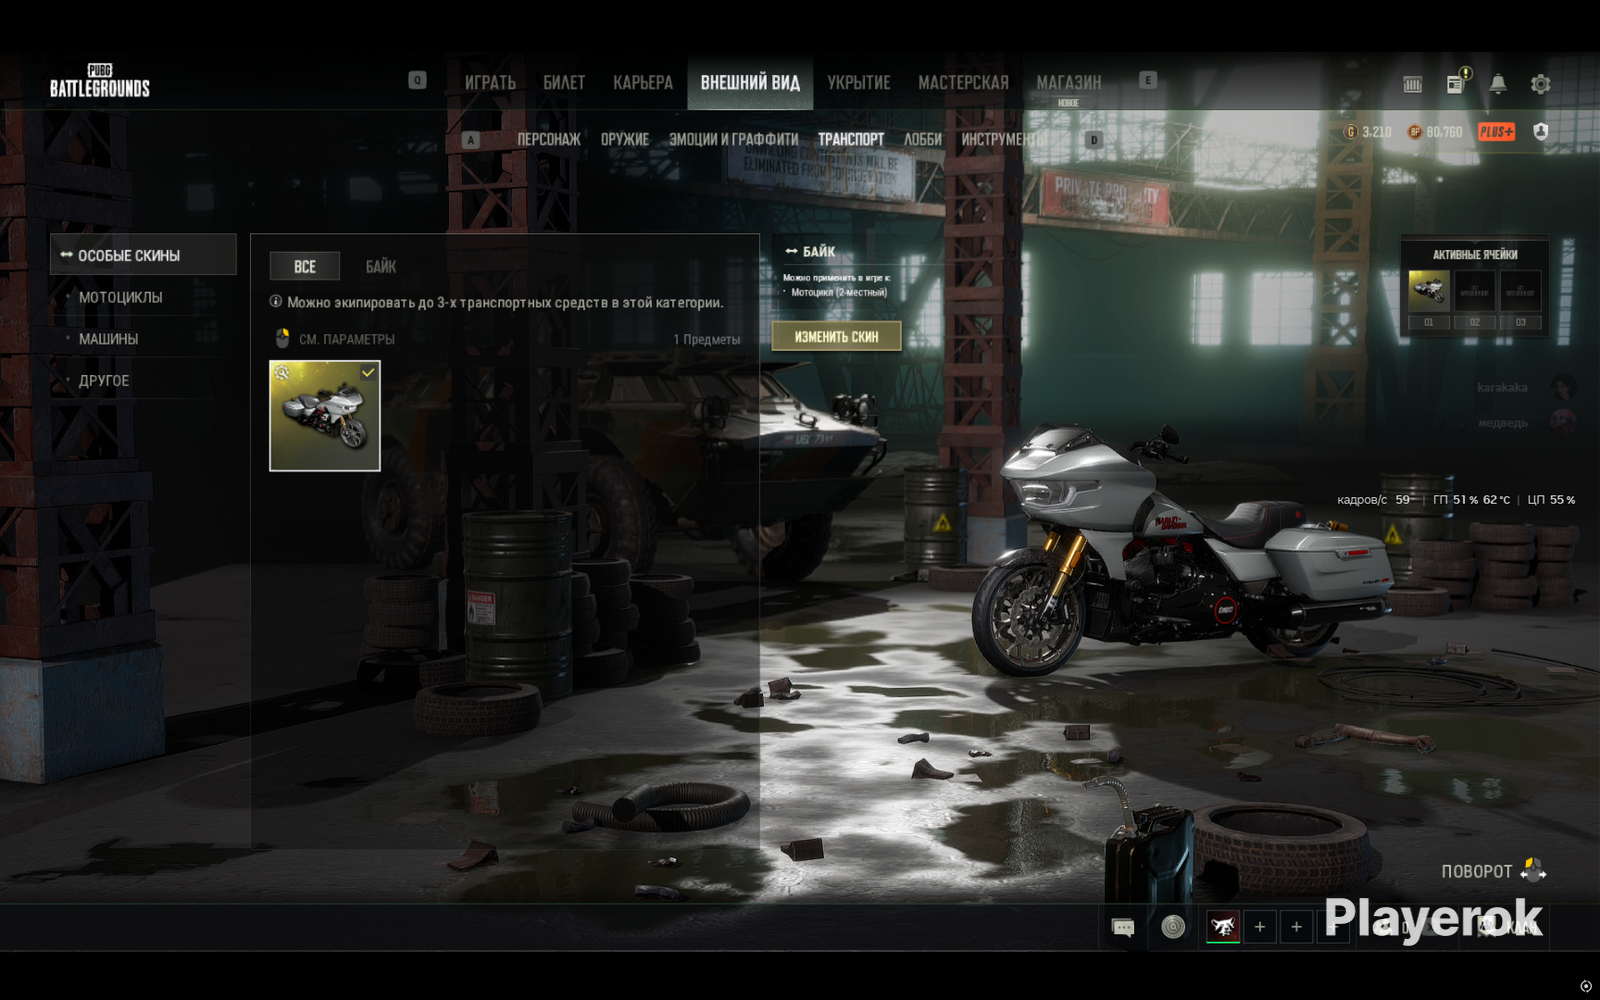Select the ВСЕ filter tab

coord(305,266)
